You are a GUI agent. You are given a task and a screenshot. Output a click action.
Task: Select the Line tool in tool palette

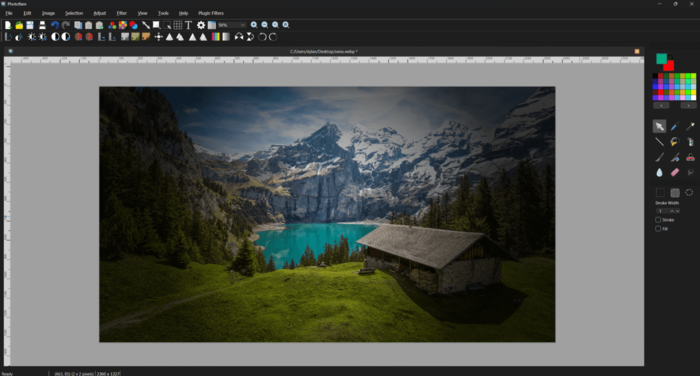pos(659,142)
